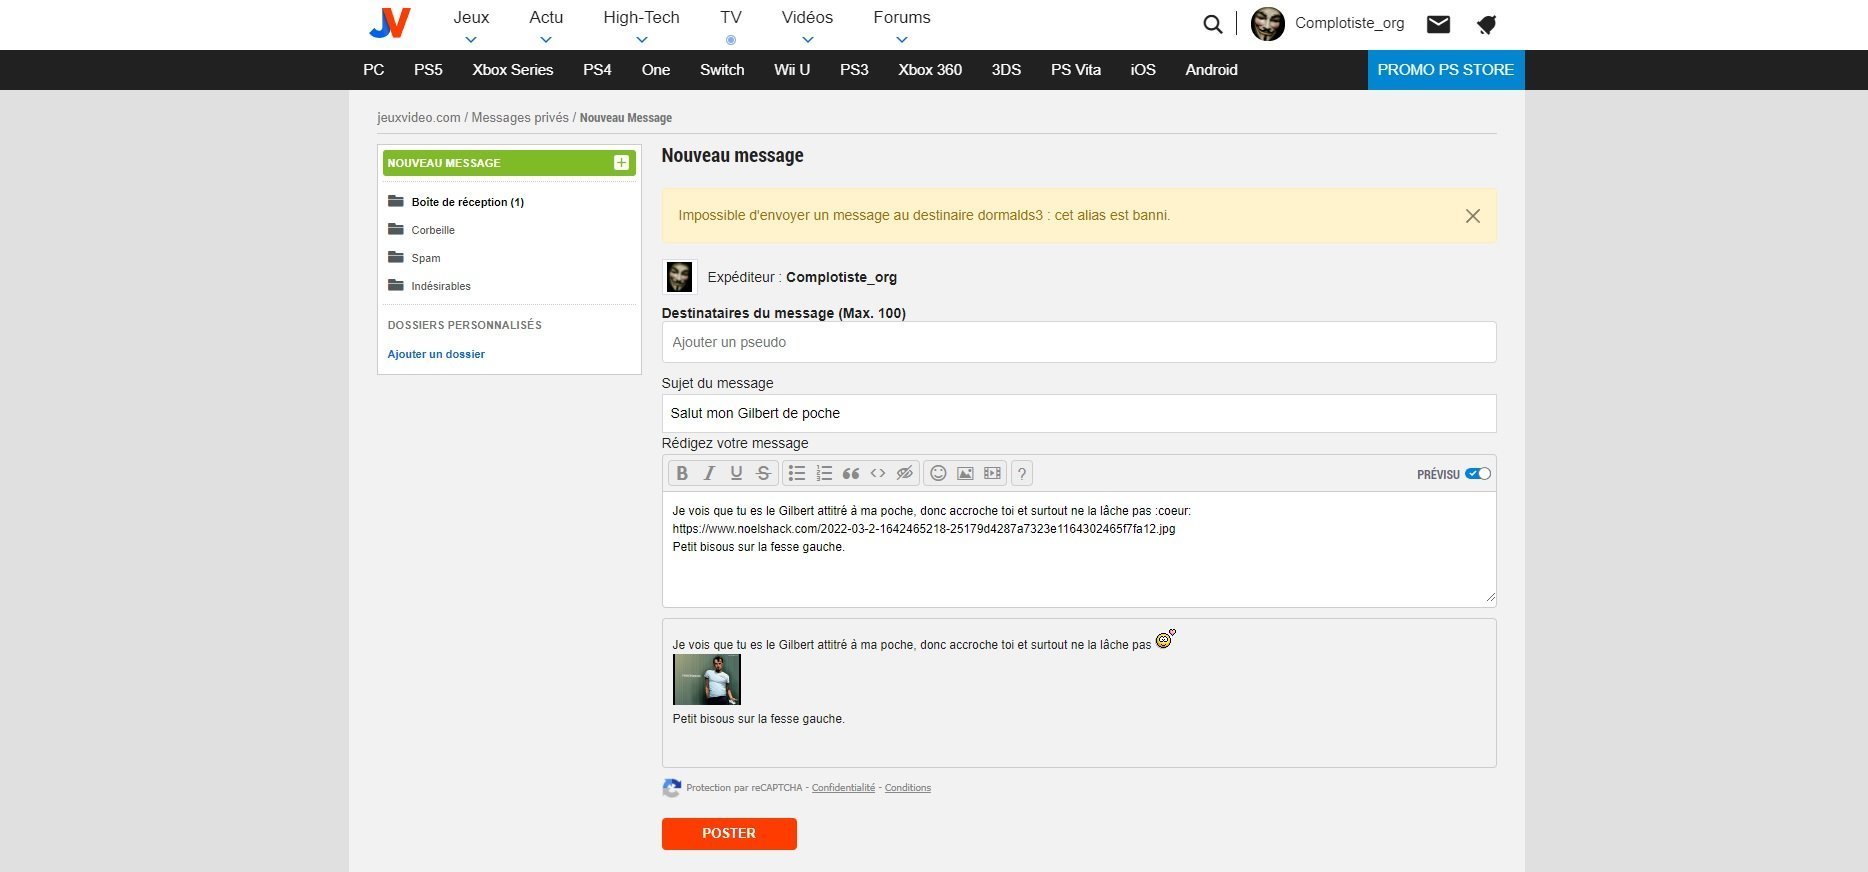This screenshot has width=1868, height=872.
Task: Insert a quote block
Action: click(851, 474)
